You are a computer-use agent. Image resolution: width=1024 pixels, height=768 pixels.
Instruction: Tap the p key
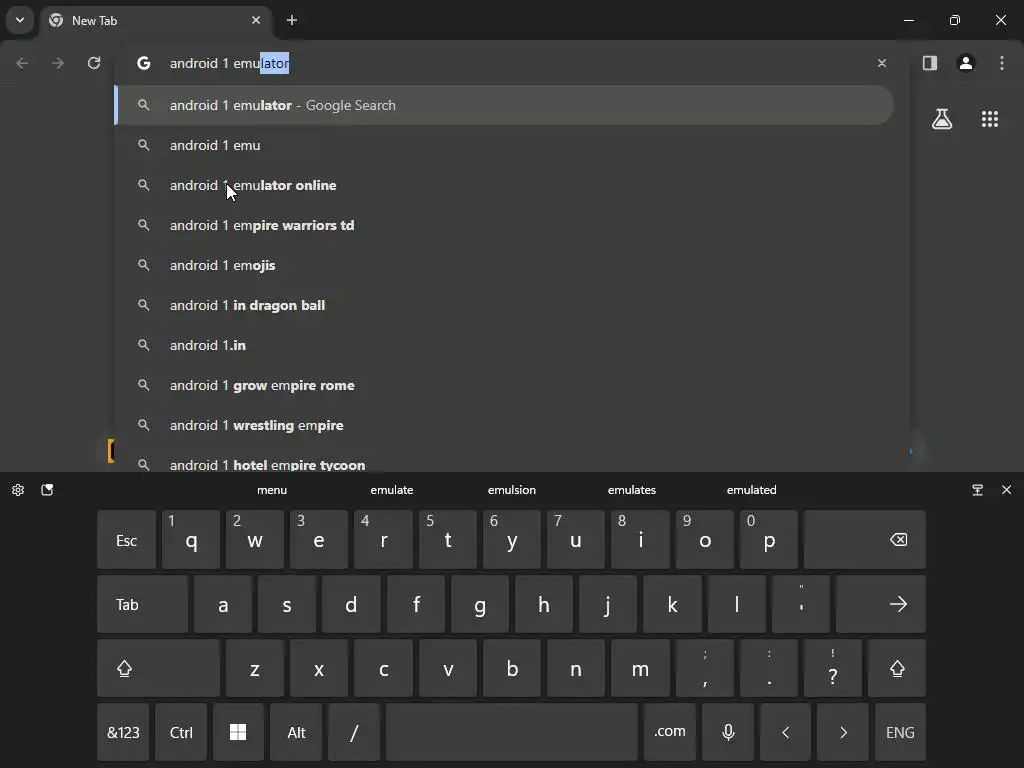(x=769, y=540)
